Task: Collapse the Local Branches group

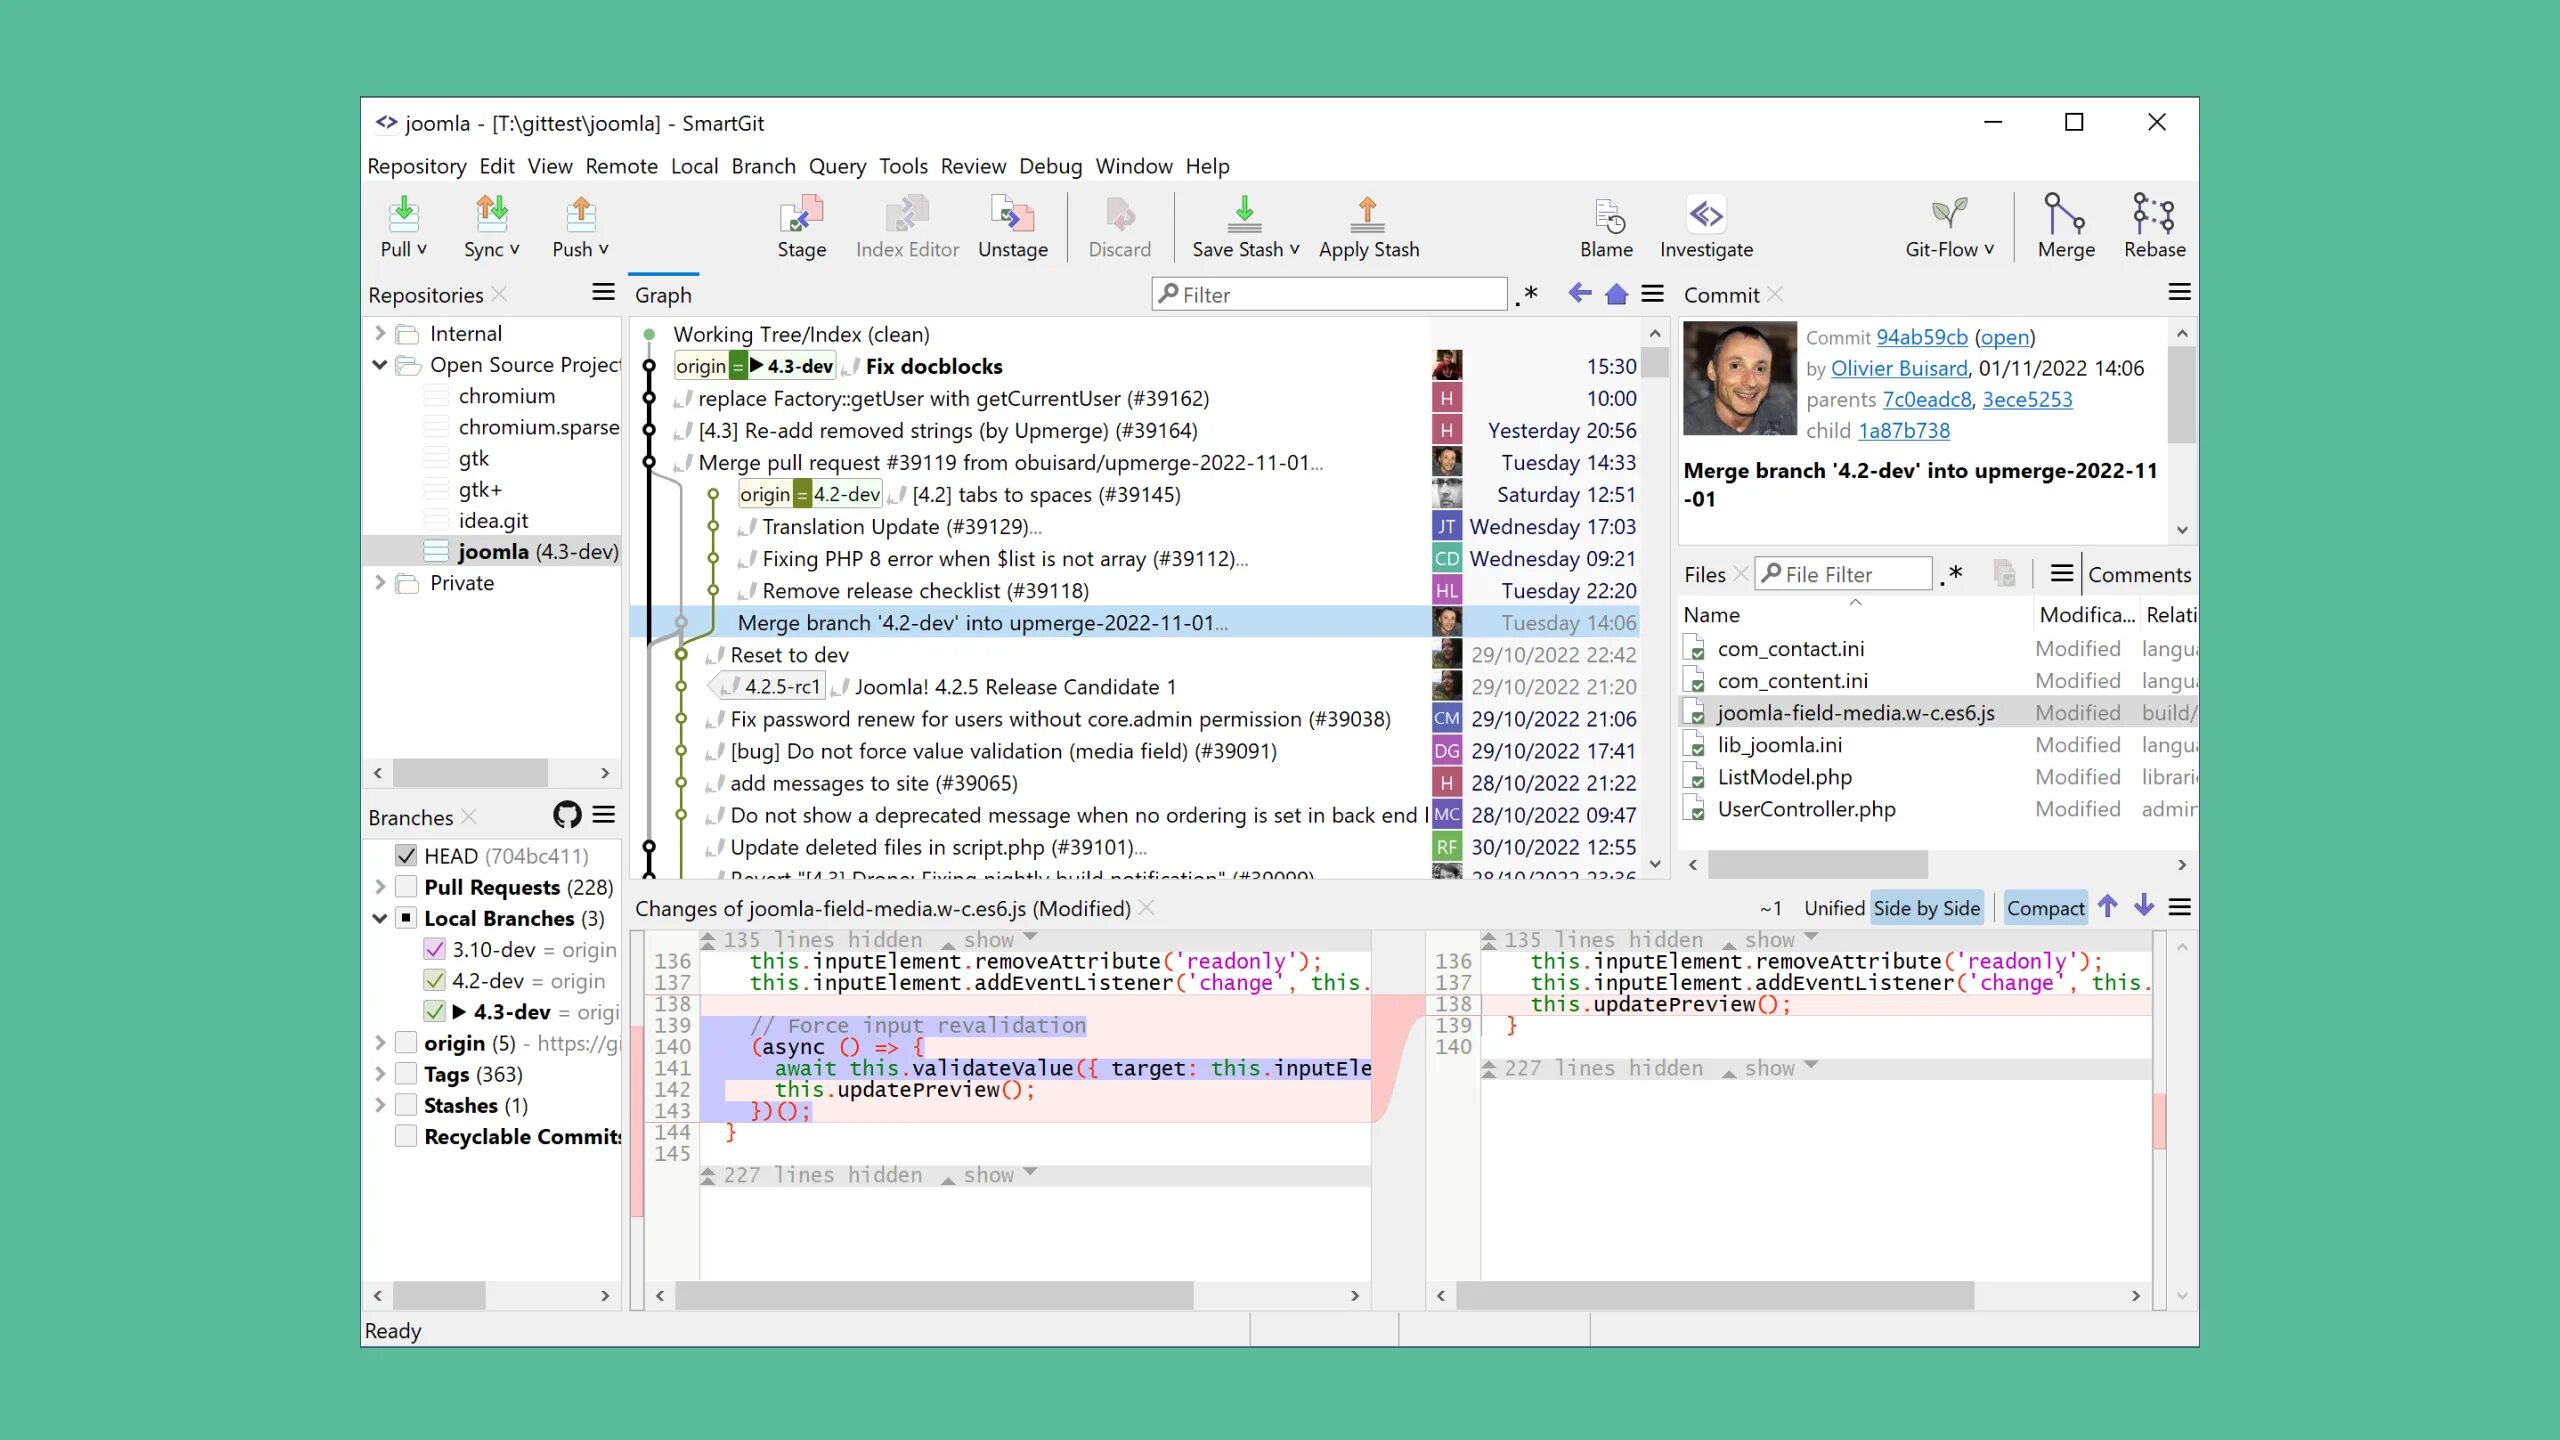Action: pyautogui.click(x=380, y=918)
